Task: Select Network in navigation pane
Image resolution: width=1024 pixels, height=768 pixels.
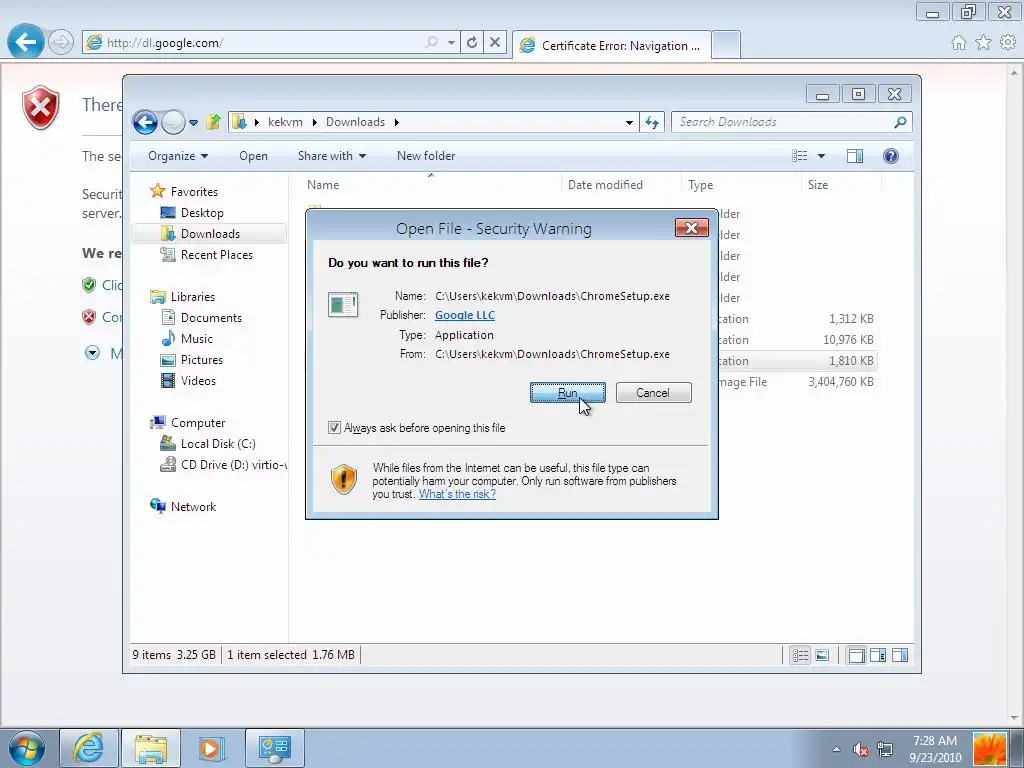Action: (x=193, y=507)
